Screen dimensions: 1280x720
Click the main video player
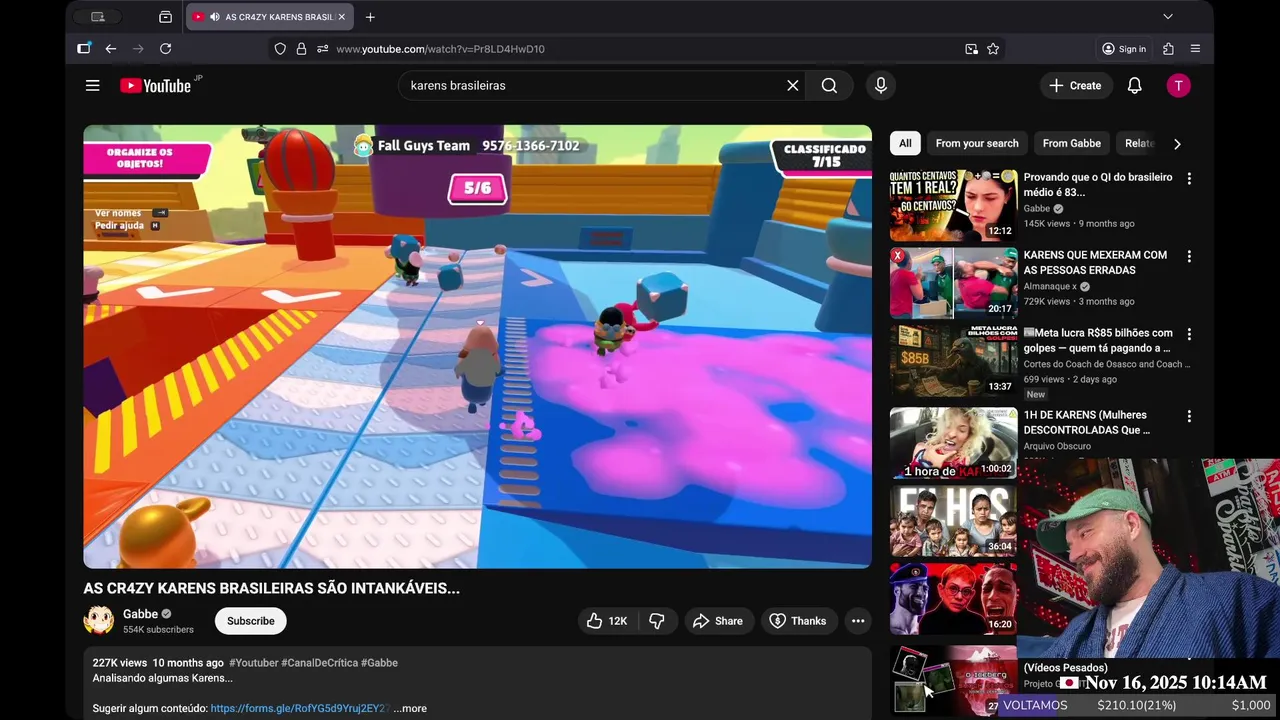click(x=477, y=346)
